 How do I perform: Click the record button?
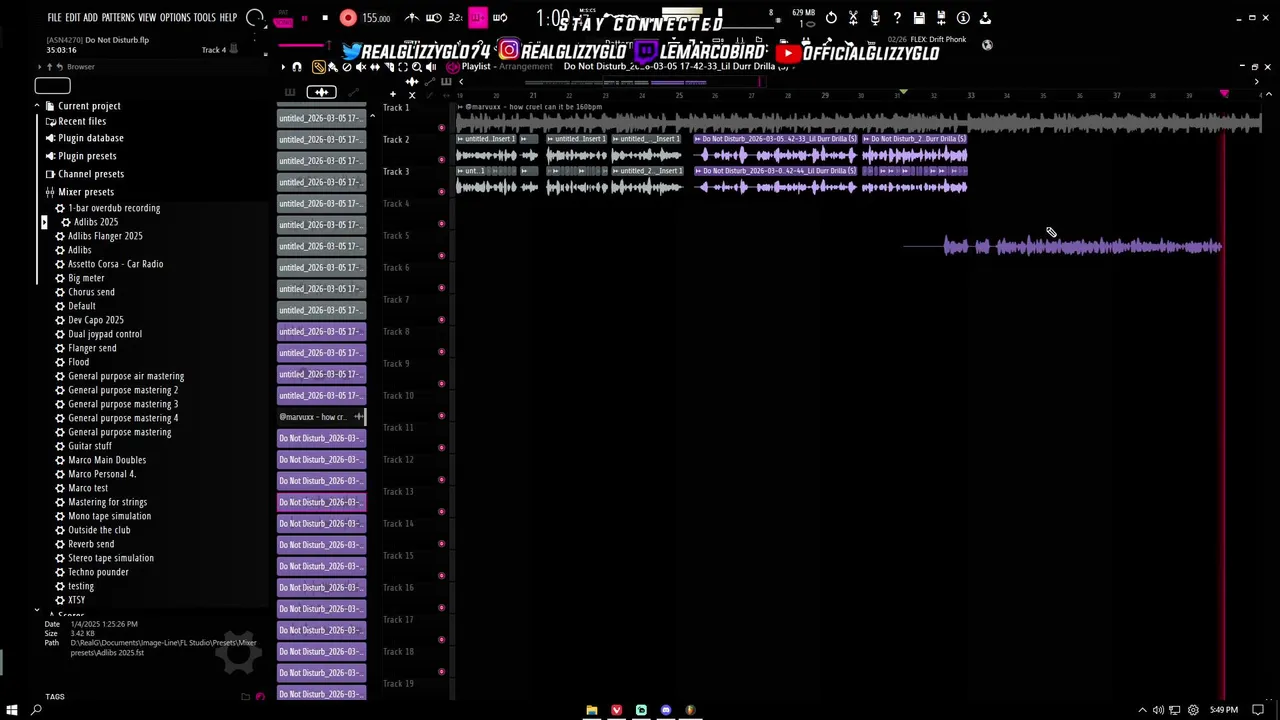coord(348,18)
